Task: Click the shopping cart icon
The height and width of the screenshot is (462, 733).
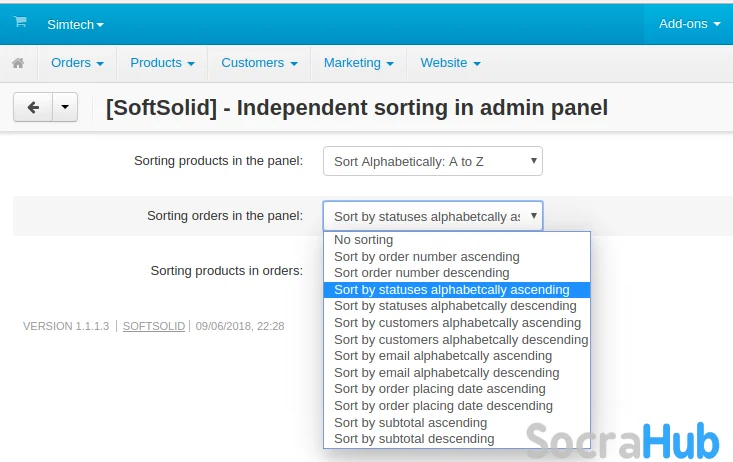Action: pos(20,22)
